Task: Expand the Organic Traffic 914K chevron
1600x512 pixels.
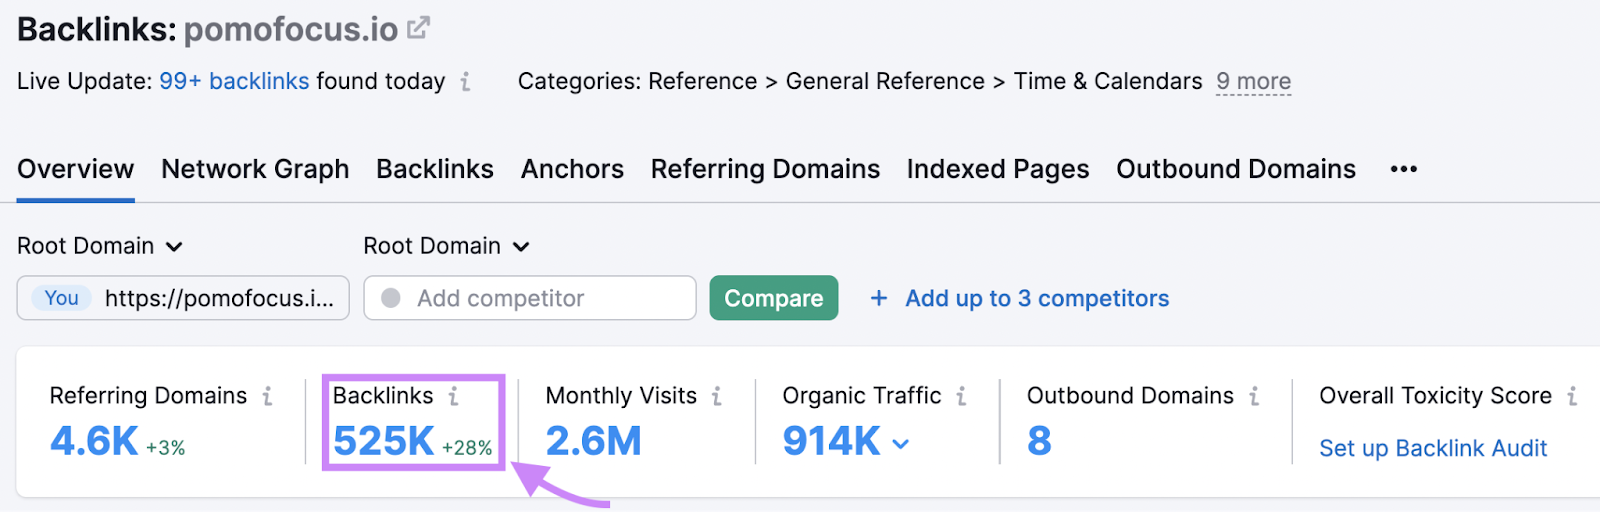Action: coord(901,444)
